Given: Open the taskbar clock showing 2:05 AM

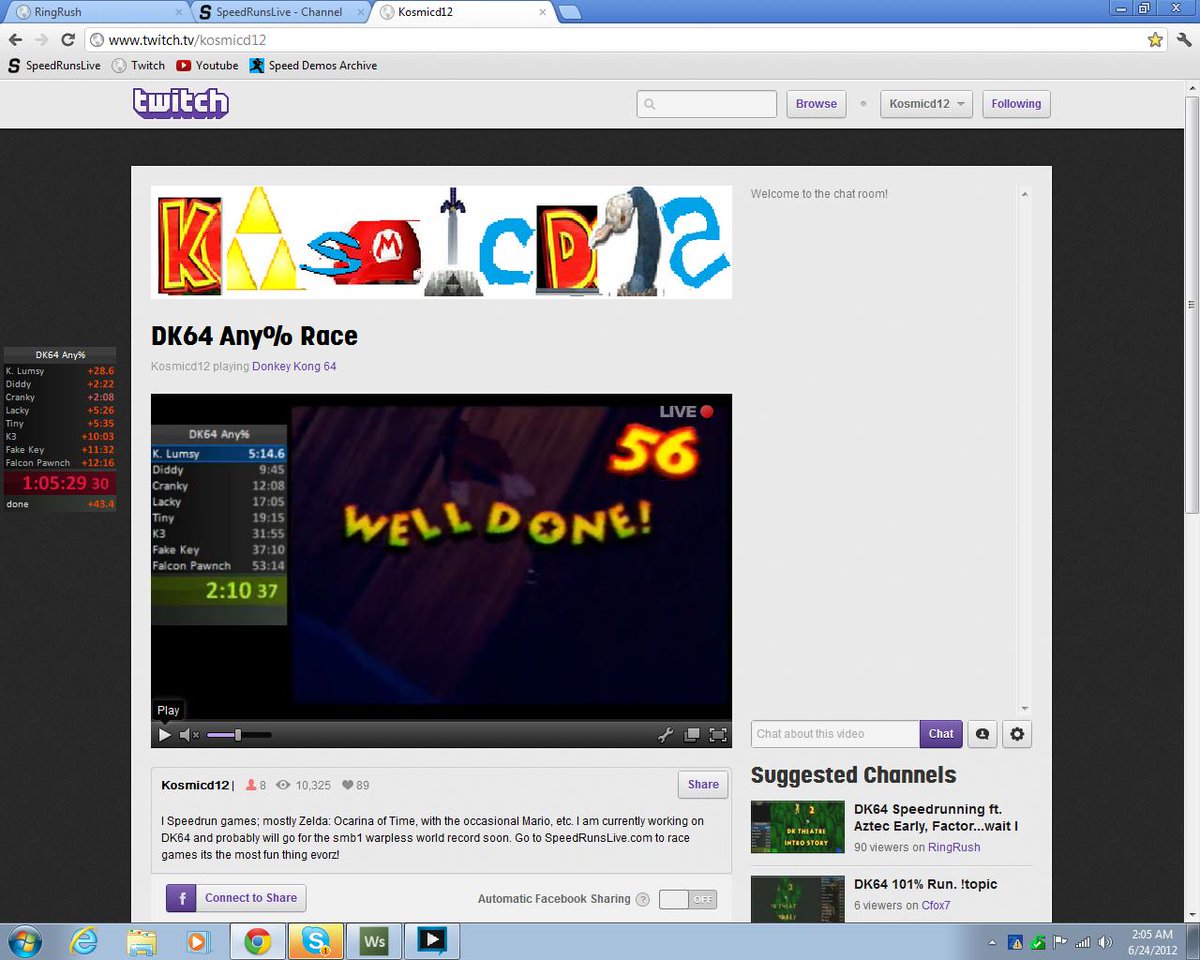Looking at the screenshot, I should click(x=1151, y=942).
